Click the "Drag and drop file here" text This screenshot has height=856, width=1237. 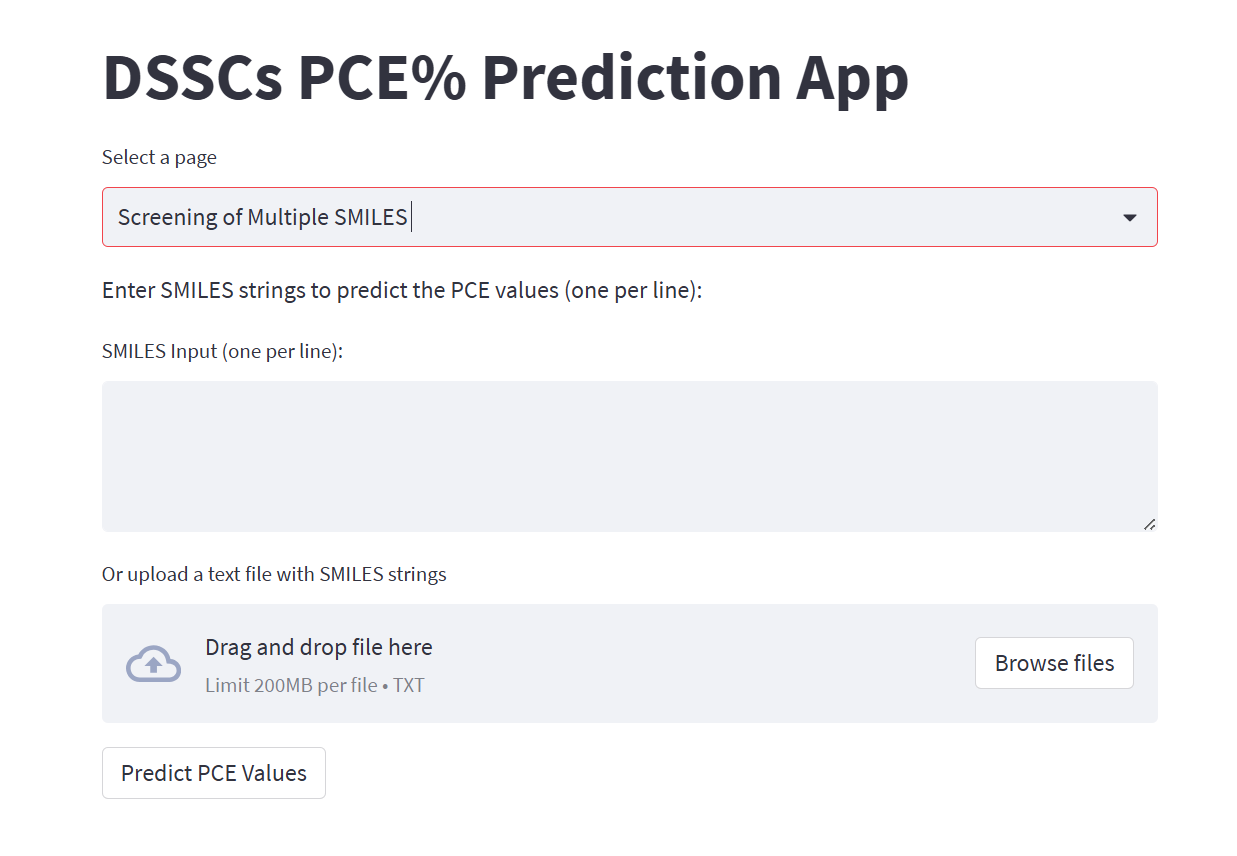pos(318,647)
